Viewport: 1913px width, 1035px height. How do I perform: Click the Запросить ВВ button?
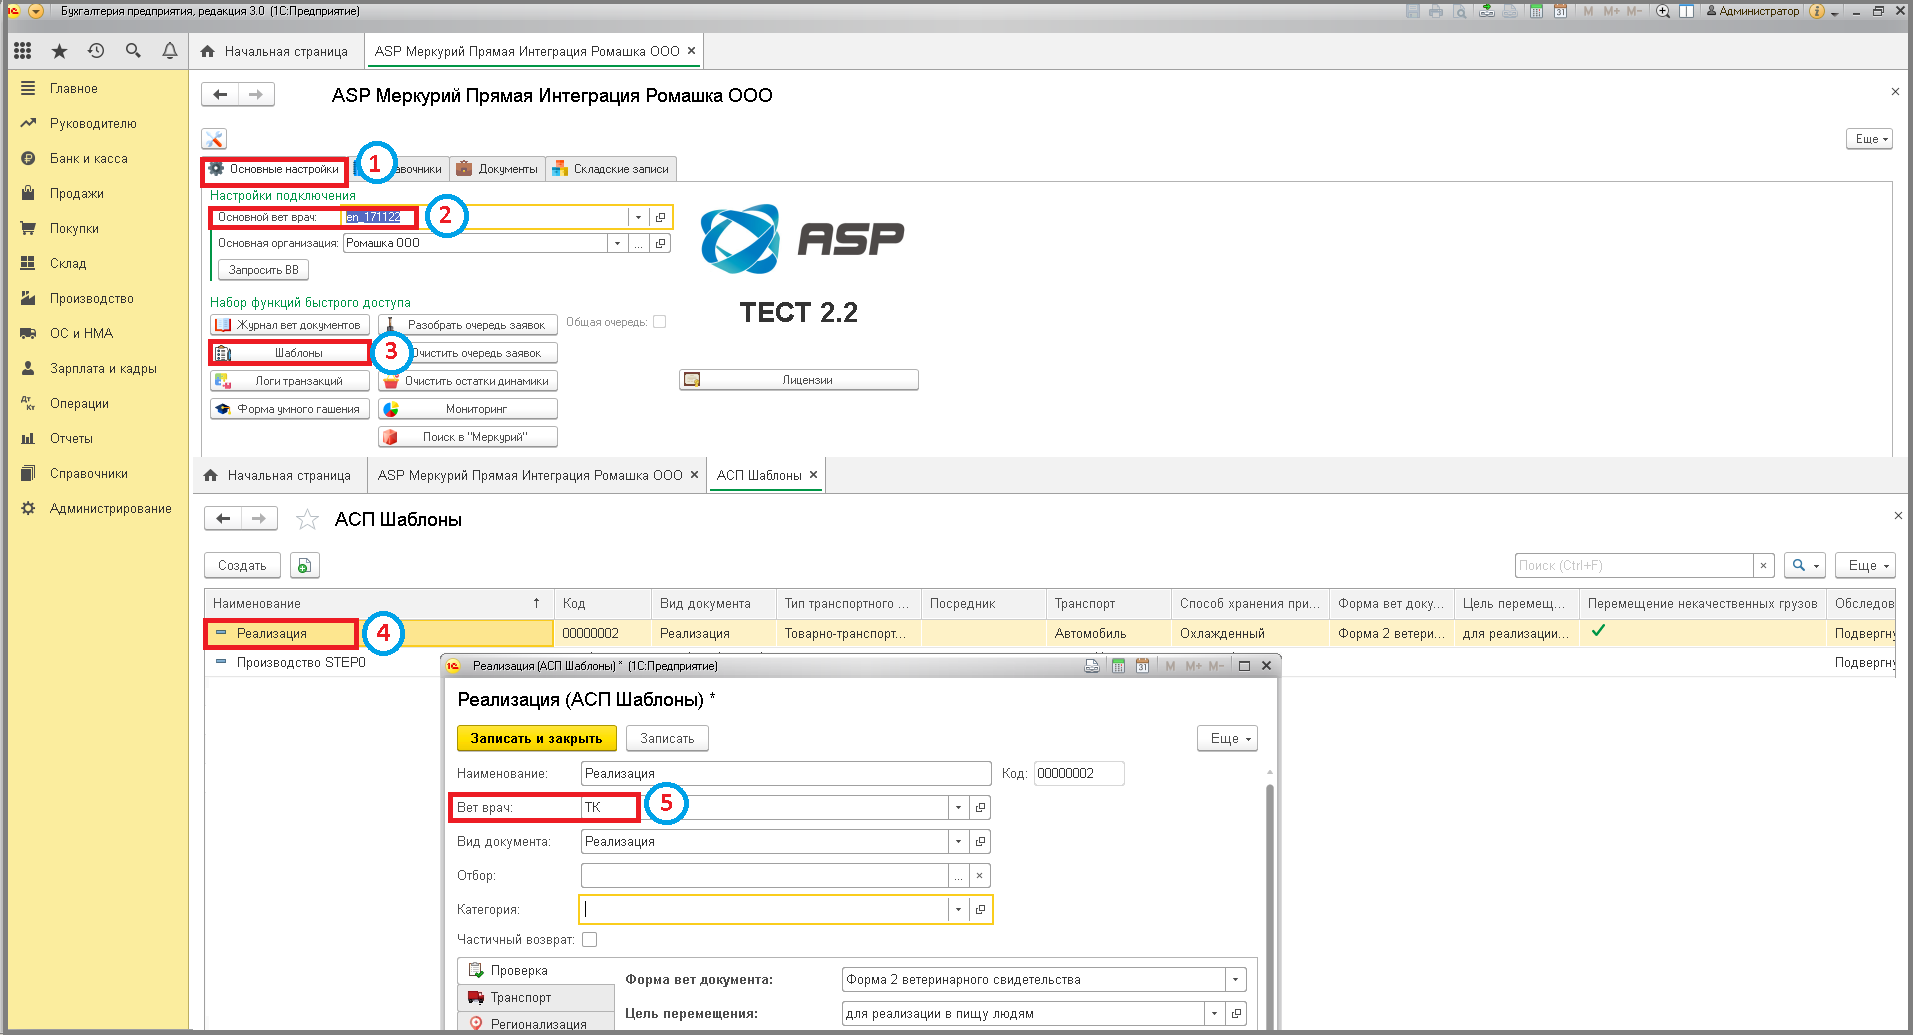tap(264, 270)
